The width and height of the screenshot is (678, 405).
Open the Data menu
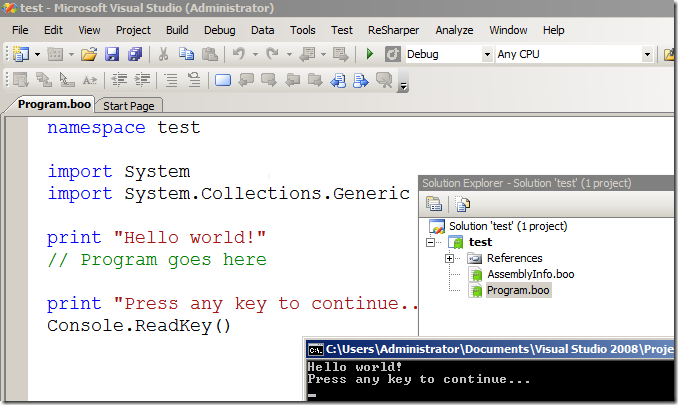pos(262,30)
